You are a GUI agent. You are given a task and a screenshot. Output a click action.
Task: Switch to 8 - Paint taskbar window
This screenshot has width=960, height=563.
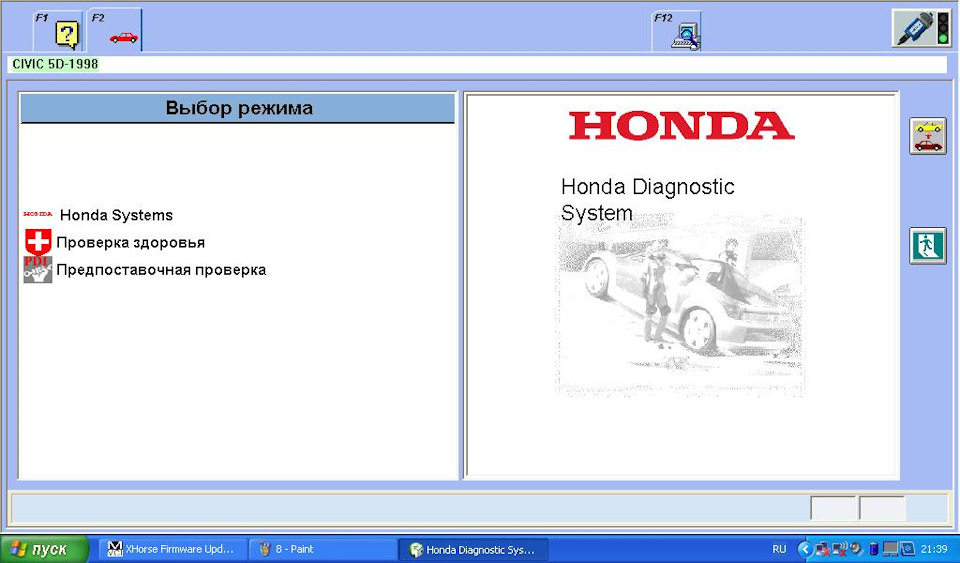click(322, 549)
